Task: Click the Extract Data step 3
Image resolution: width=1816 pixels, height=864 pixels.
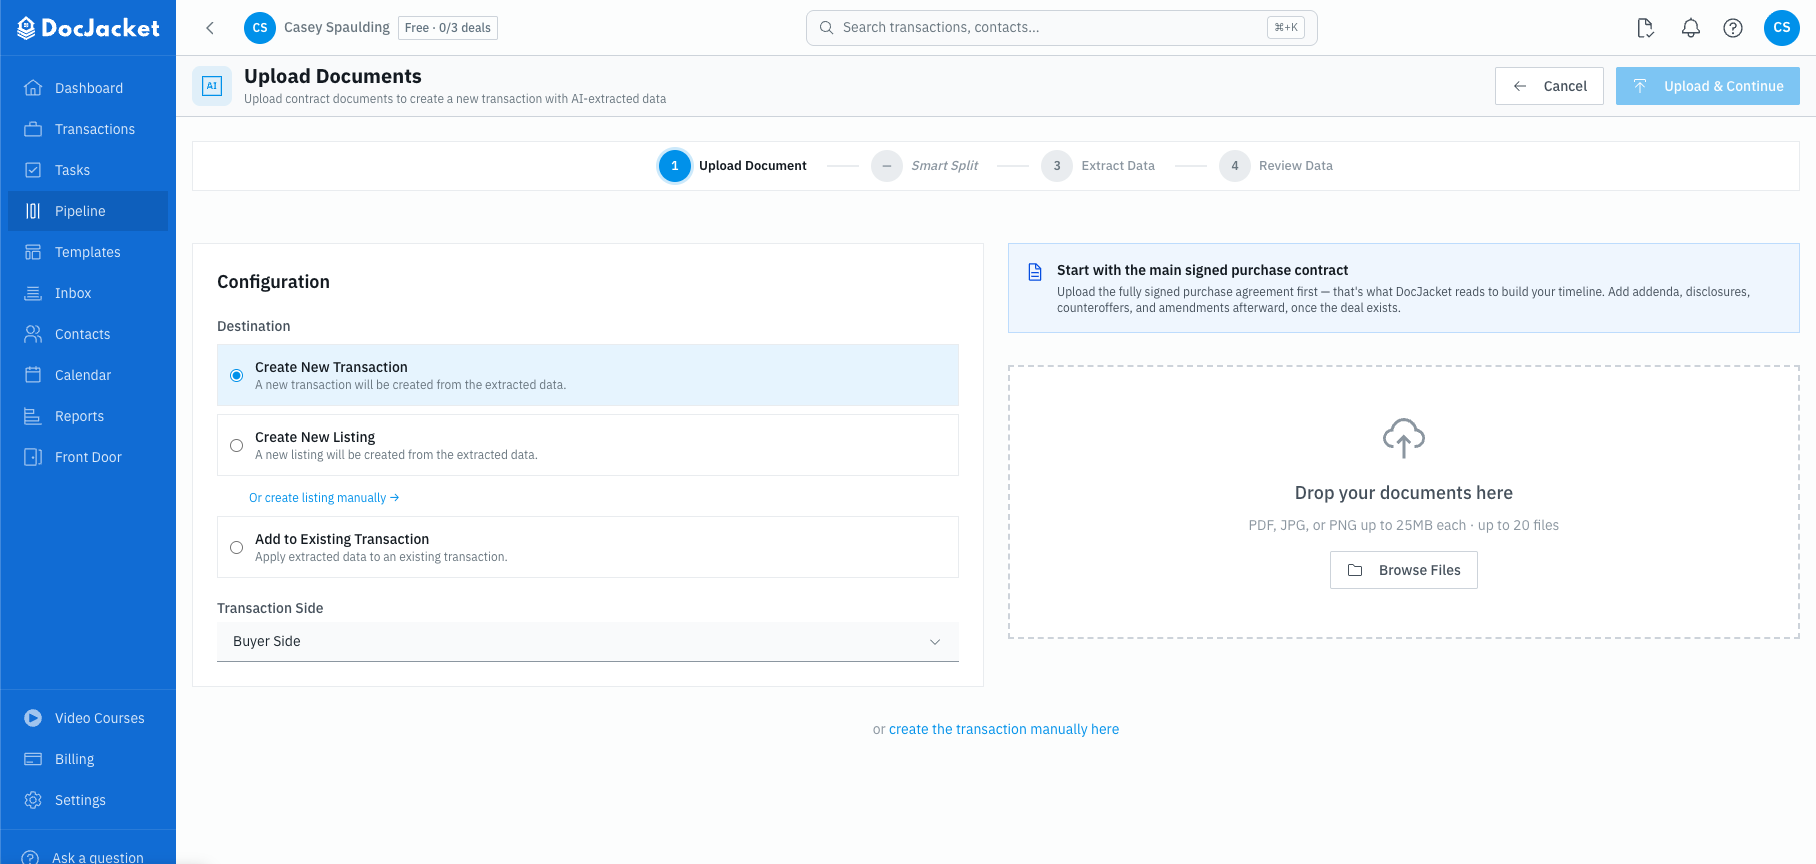Action: [x=1098, y=166]
